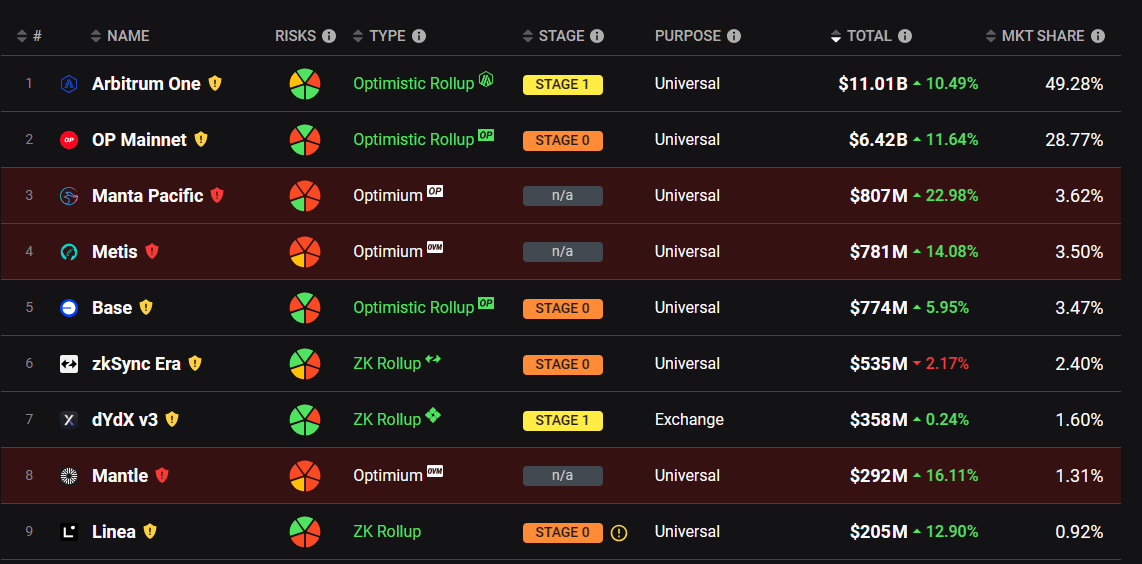This screenshot has height=564, width=1142.
Task: Click the yellow shield beside Arbitrum One
Action: (215, 84)
